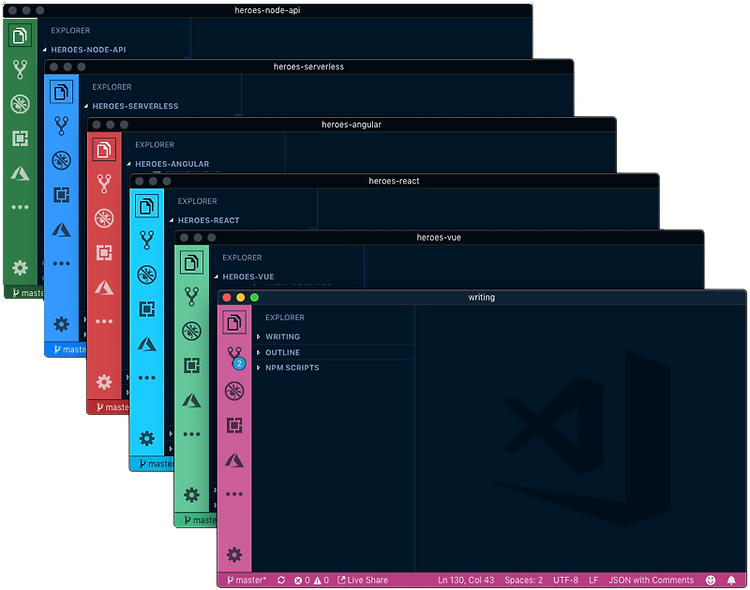
Task: Open Manage gear in writing window
Action: point(234,555)
